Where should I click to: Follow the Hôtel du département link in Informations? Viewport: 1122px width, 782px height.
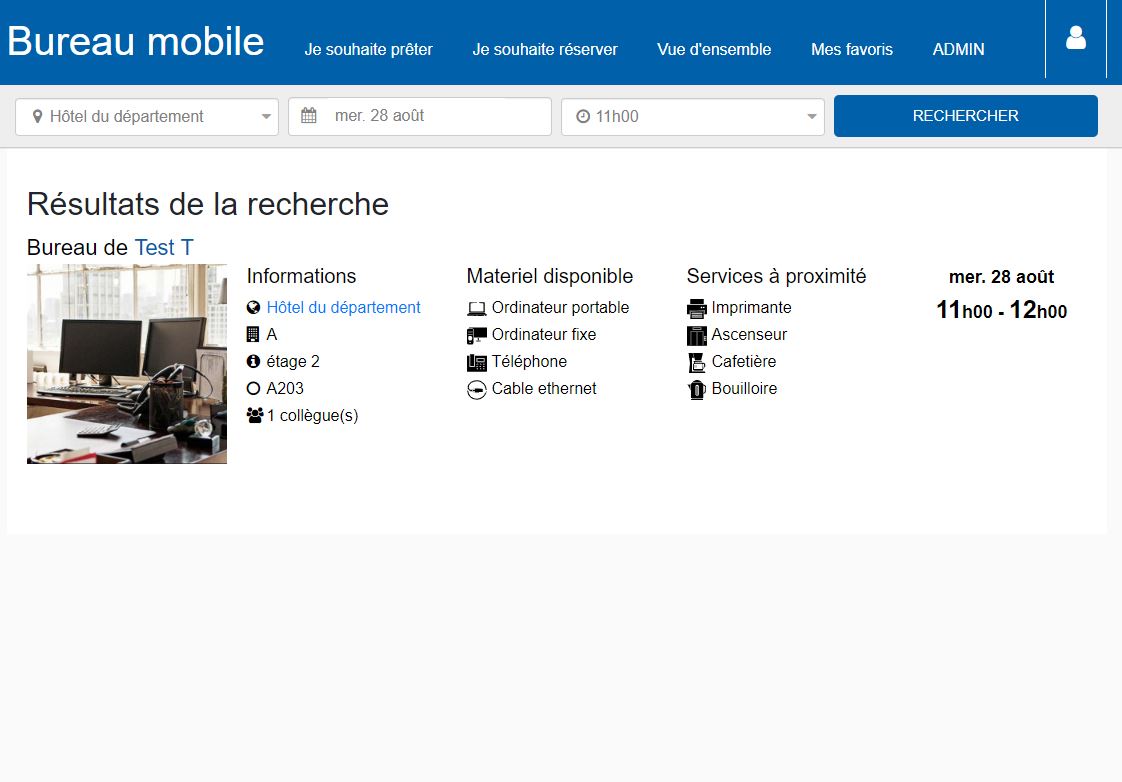[343, 308]
